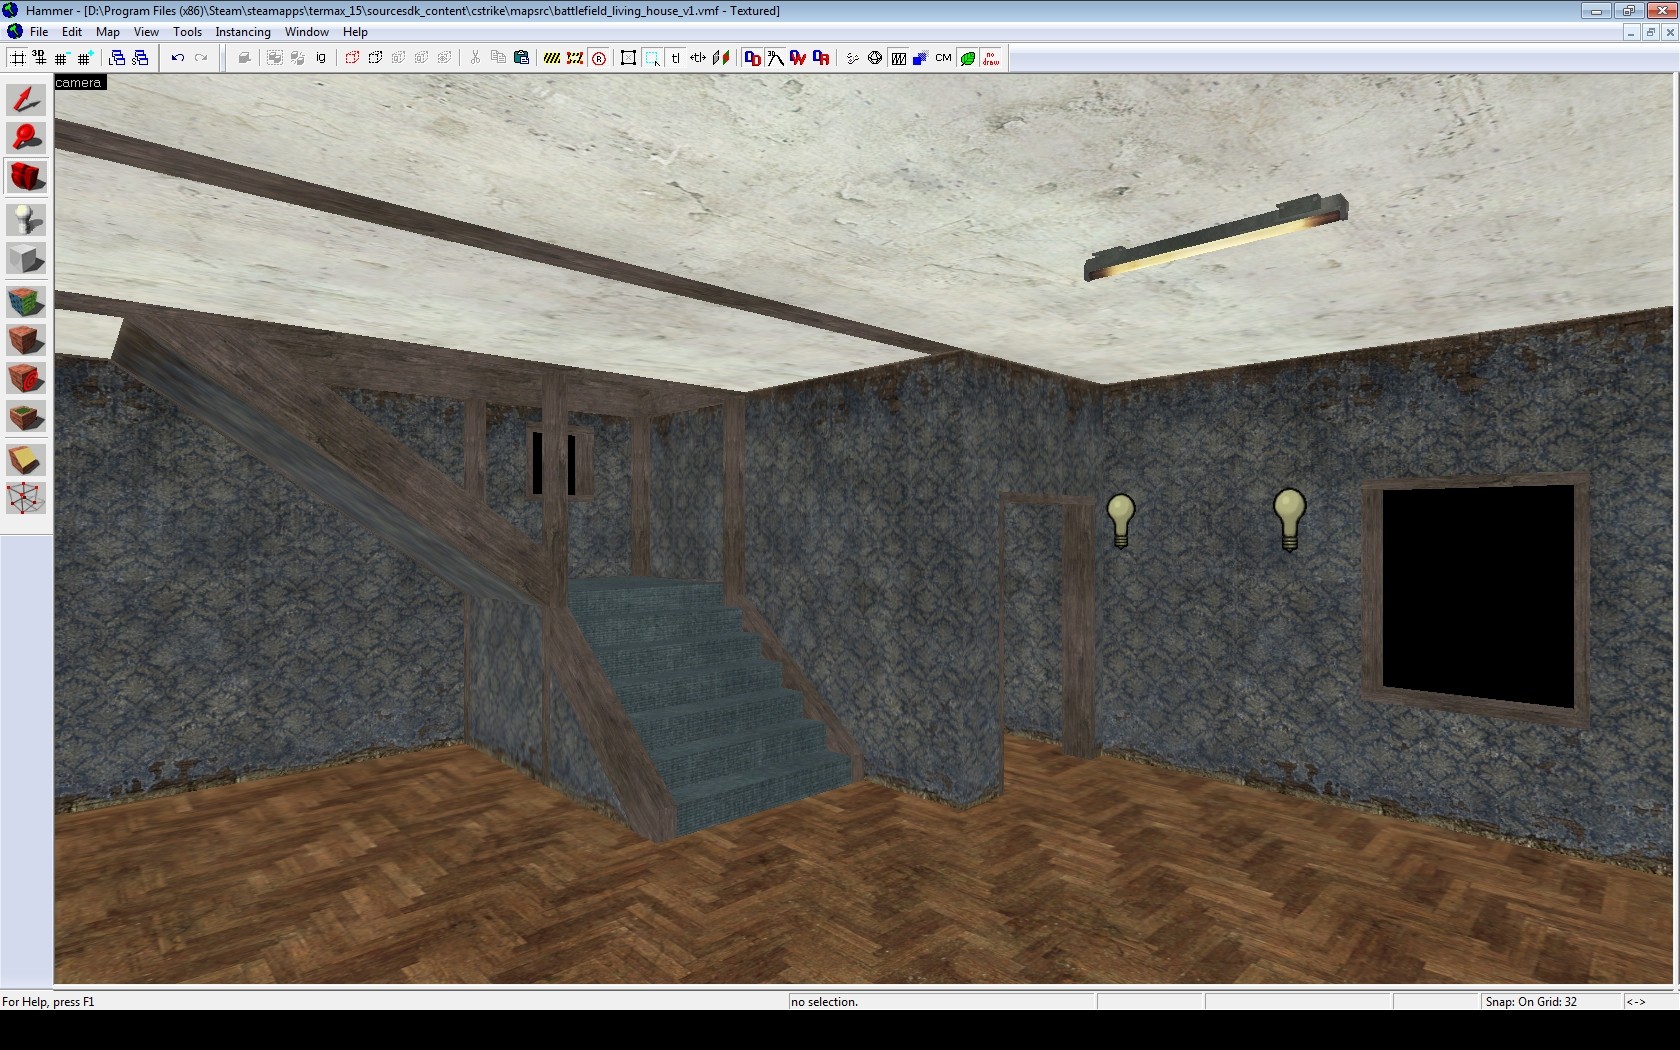The image size is (1680, 1050).
Task: Choose the Entity tool lightbulb icon
Action: [26, 219]
